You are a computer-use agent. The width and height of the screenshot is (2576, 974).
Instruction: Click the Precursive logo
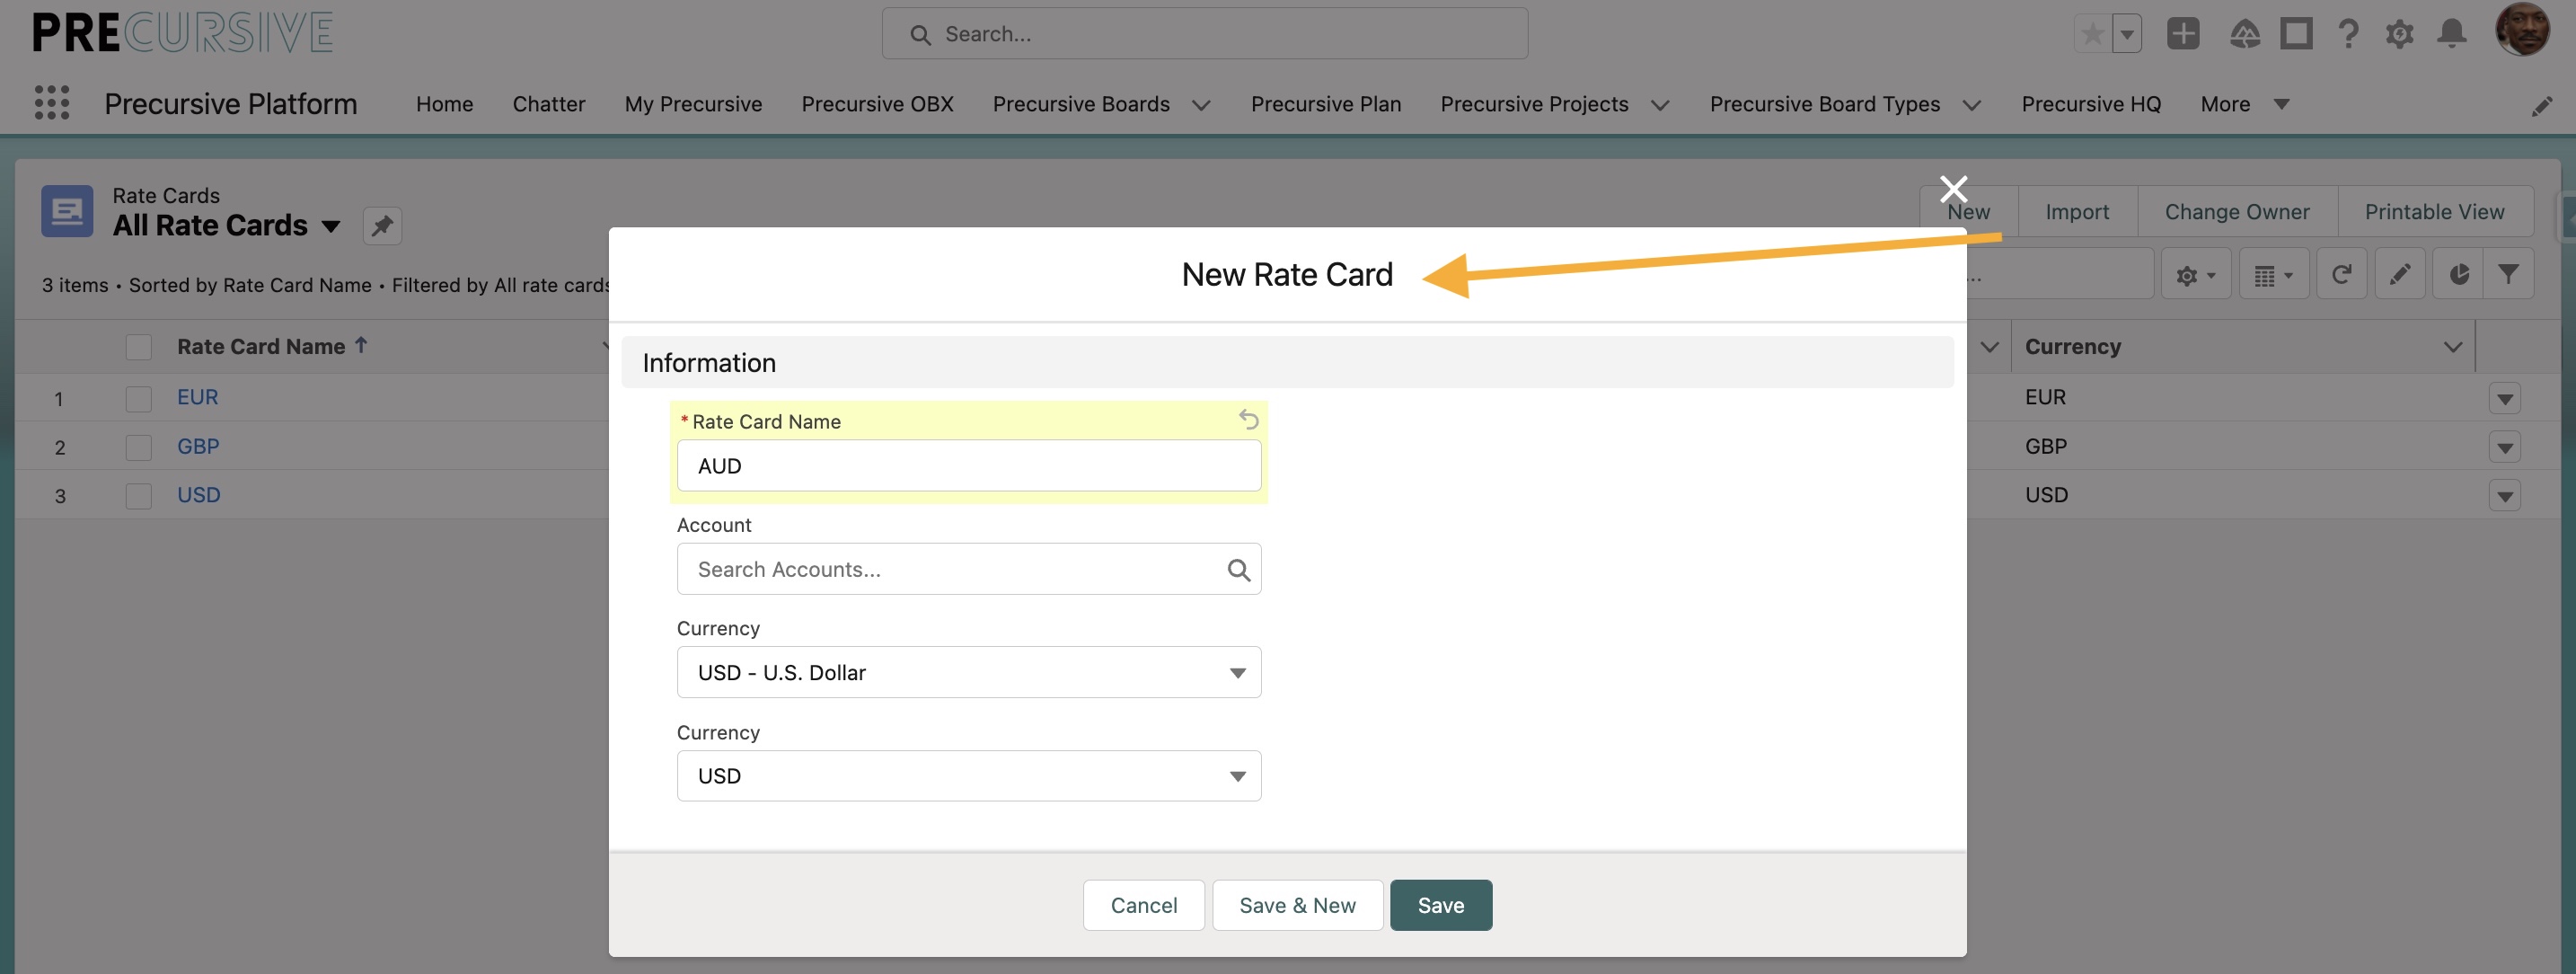183,33
